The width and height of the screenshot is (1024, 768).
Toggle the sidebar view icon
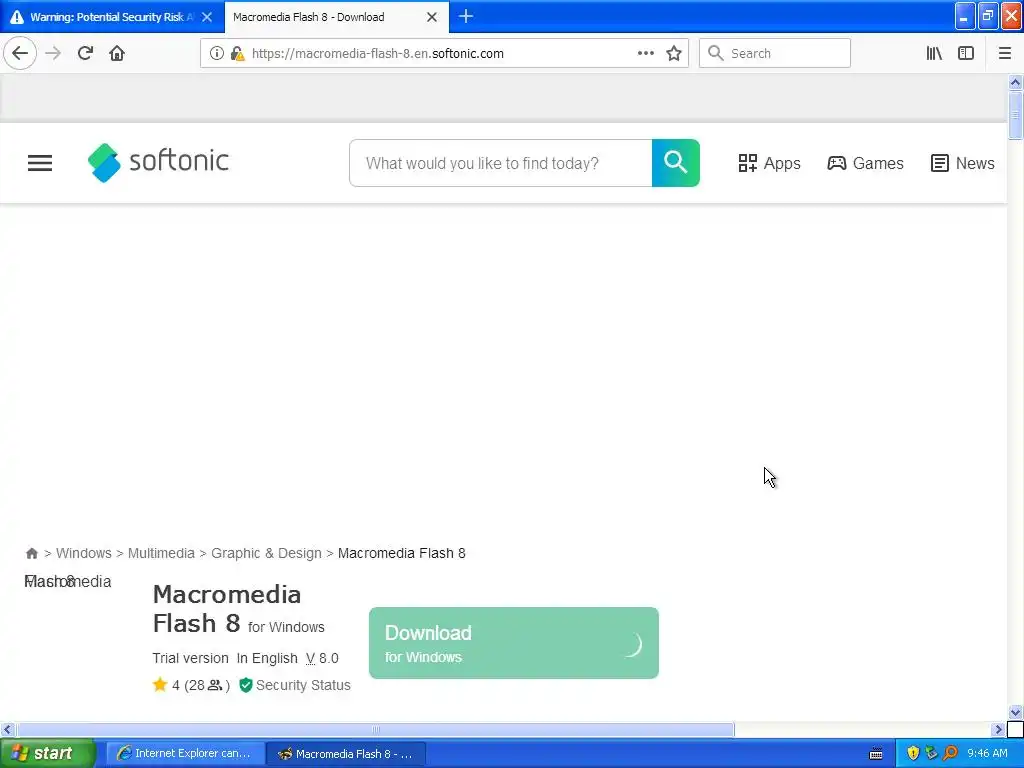(x=966, y=53)
